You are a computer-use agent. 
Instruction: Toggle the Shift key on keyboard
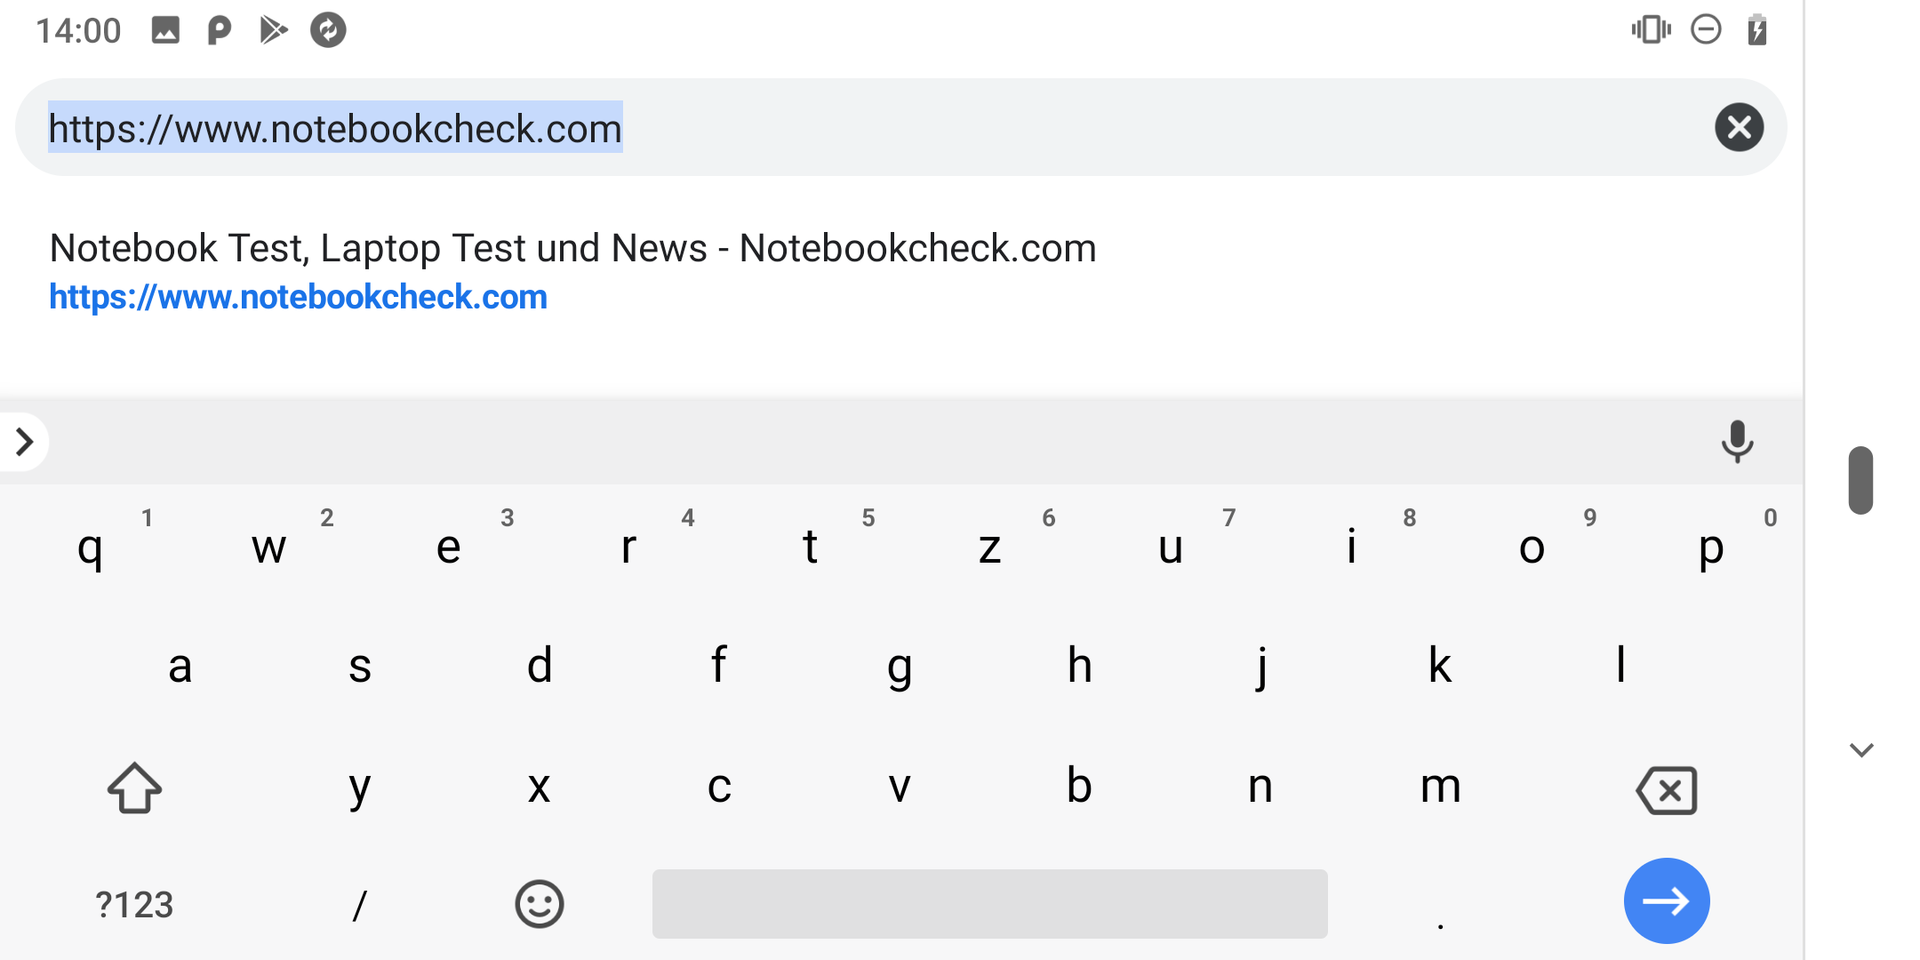point(134,788)
